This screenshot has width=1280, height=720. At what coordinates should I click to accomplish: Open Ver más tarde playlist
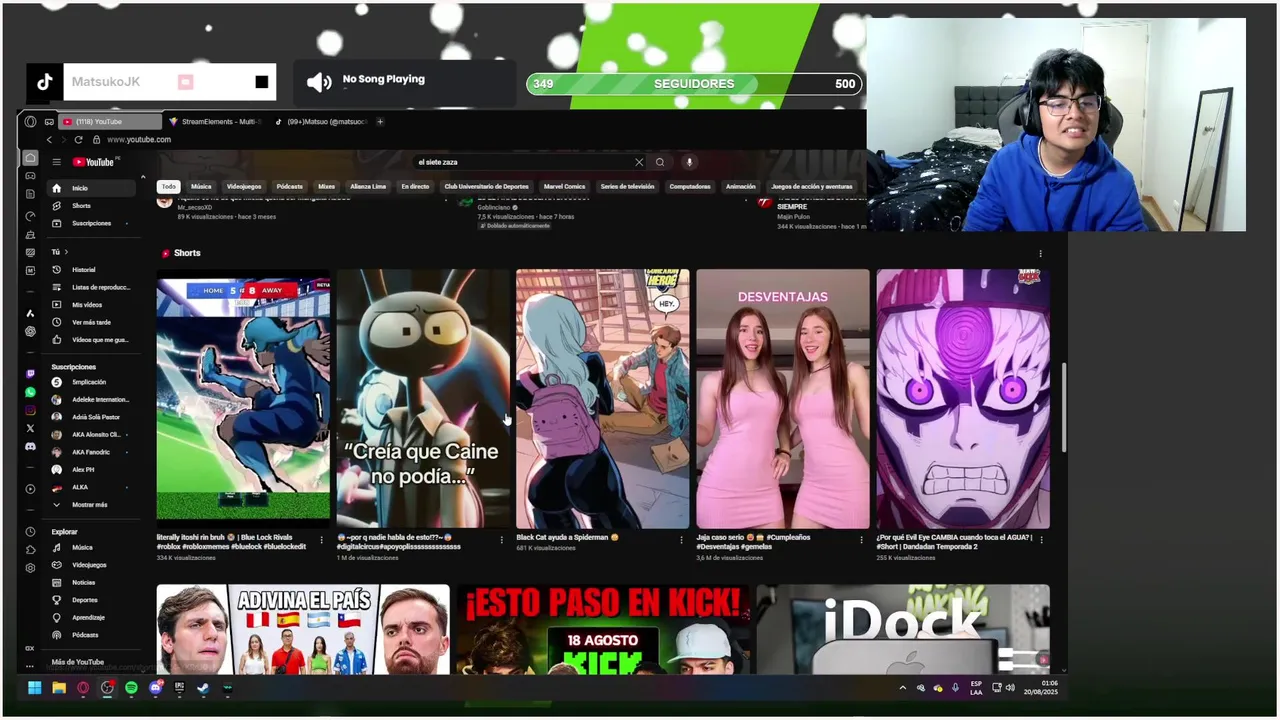pyautogui.click(x=91, y=322)
